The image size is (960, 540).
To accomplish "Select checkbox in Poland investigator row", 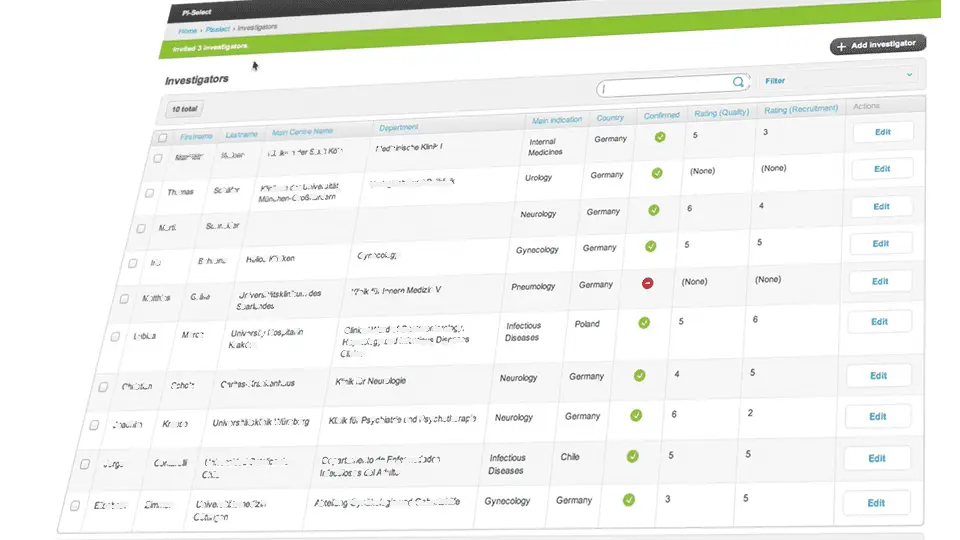I will click(x=115, y=337).
